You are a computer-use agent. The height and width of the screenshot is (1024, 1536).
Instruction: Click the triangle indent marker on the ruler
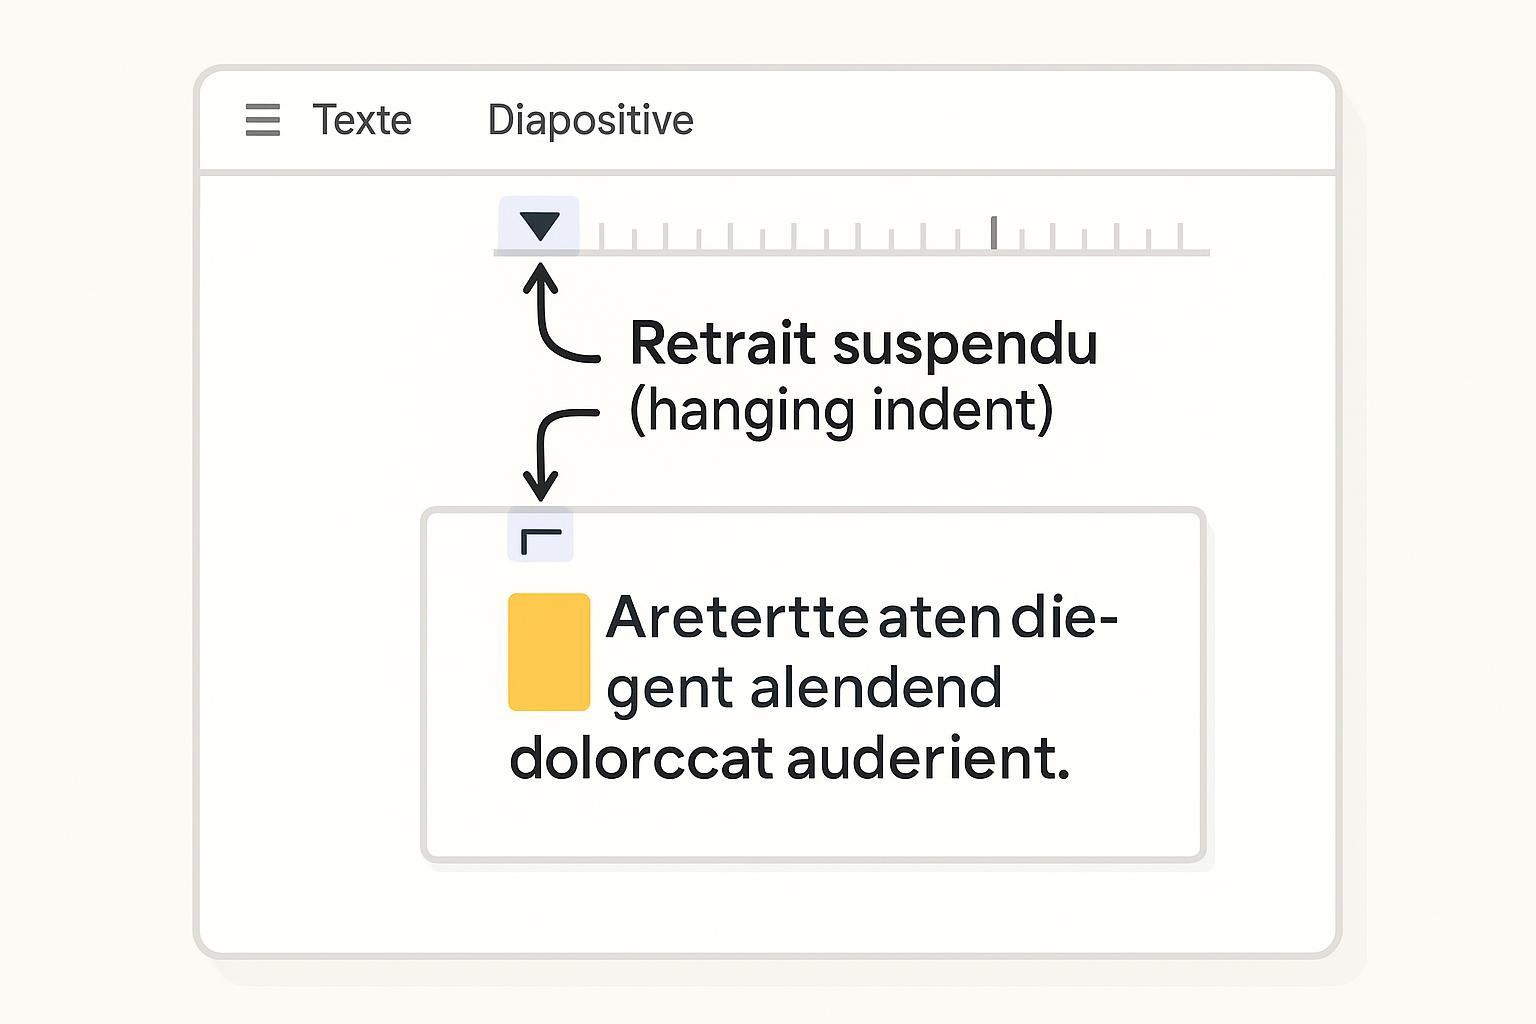[540, 226]
